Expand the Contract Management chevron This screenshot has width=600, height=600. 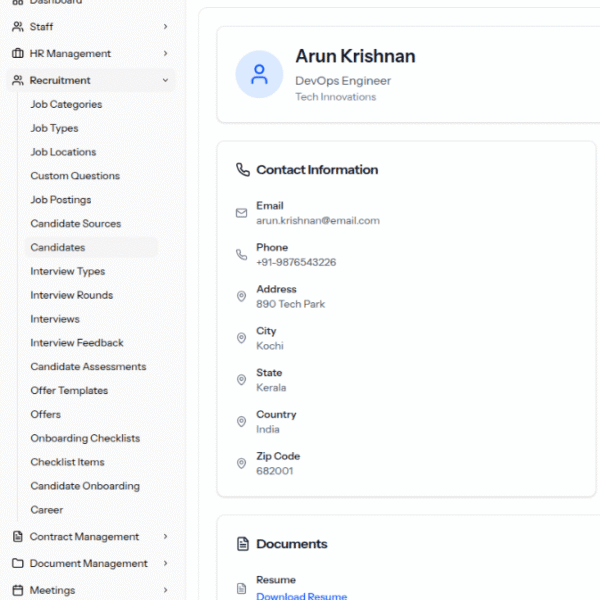coord(165,537)
